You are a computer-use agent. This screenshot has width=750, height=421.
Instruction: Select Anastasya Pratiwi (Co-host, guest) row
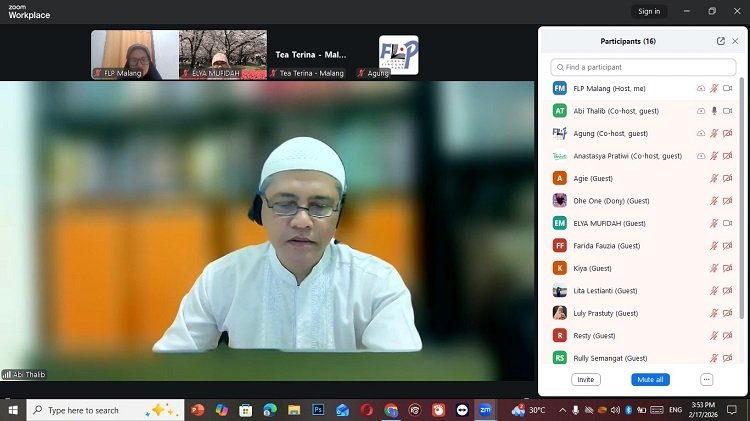(642, 155)
